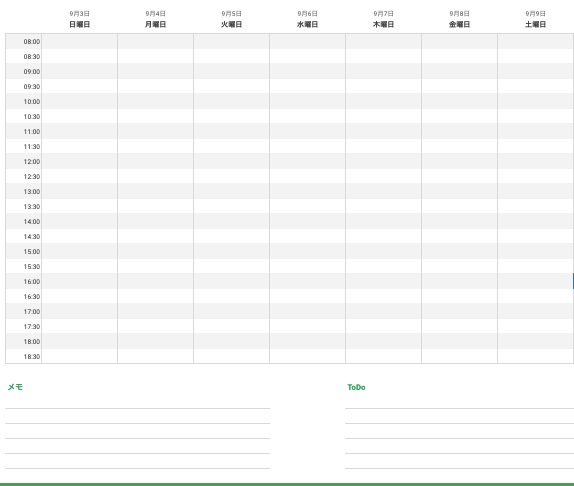This screenshot has width=574, height=486.
Task: Select the 16:00 time label
Action: click(32, 282)
